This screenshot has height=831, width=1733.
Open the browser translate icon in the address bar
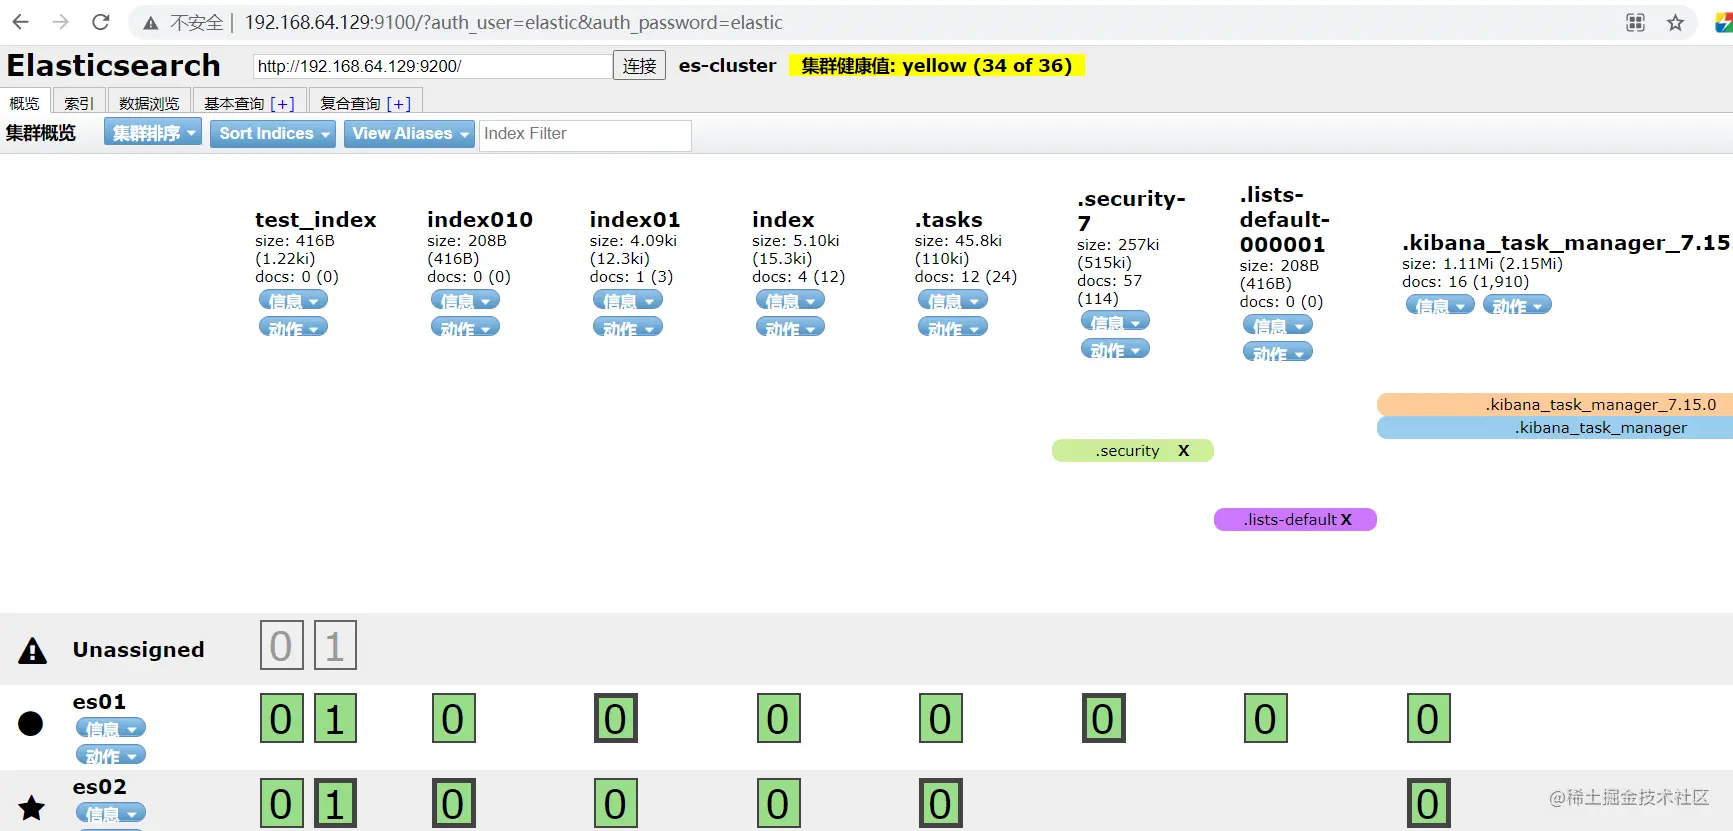tap(1636, 22)
